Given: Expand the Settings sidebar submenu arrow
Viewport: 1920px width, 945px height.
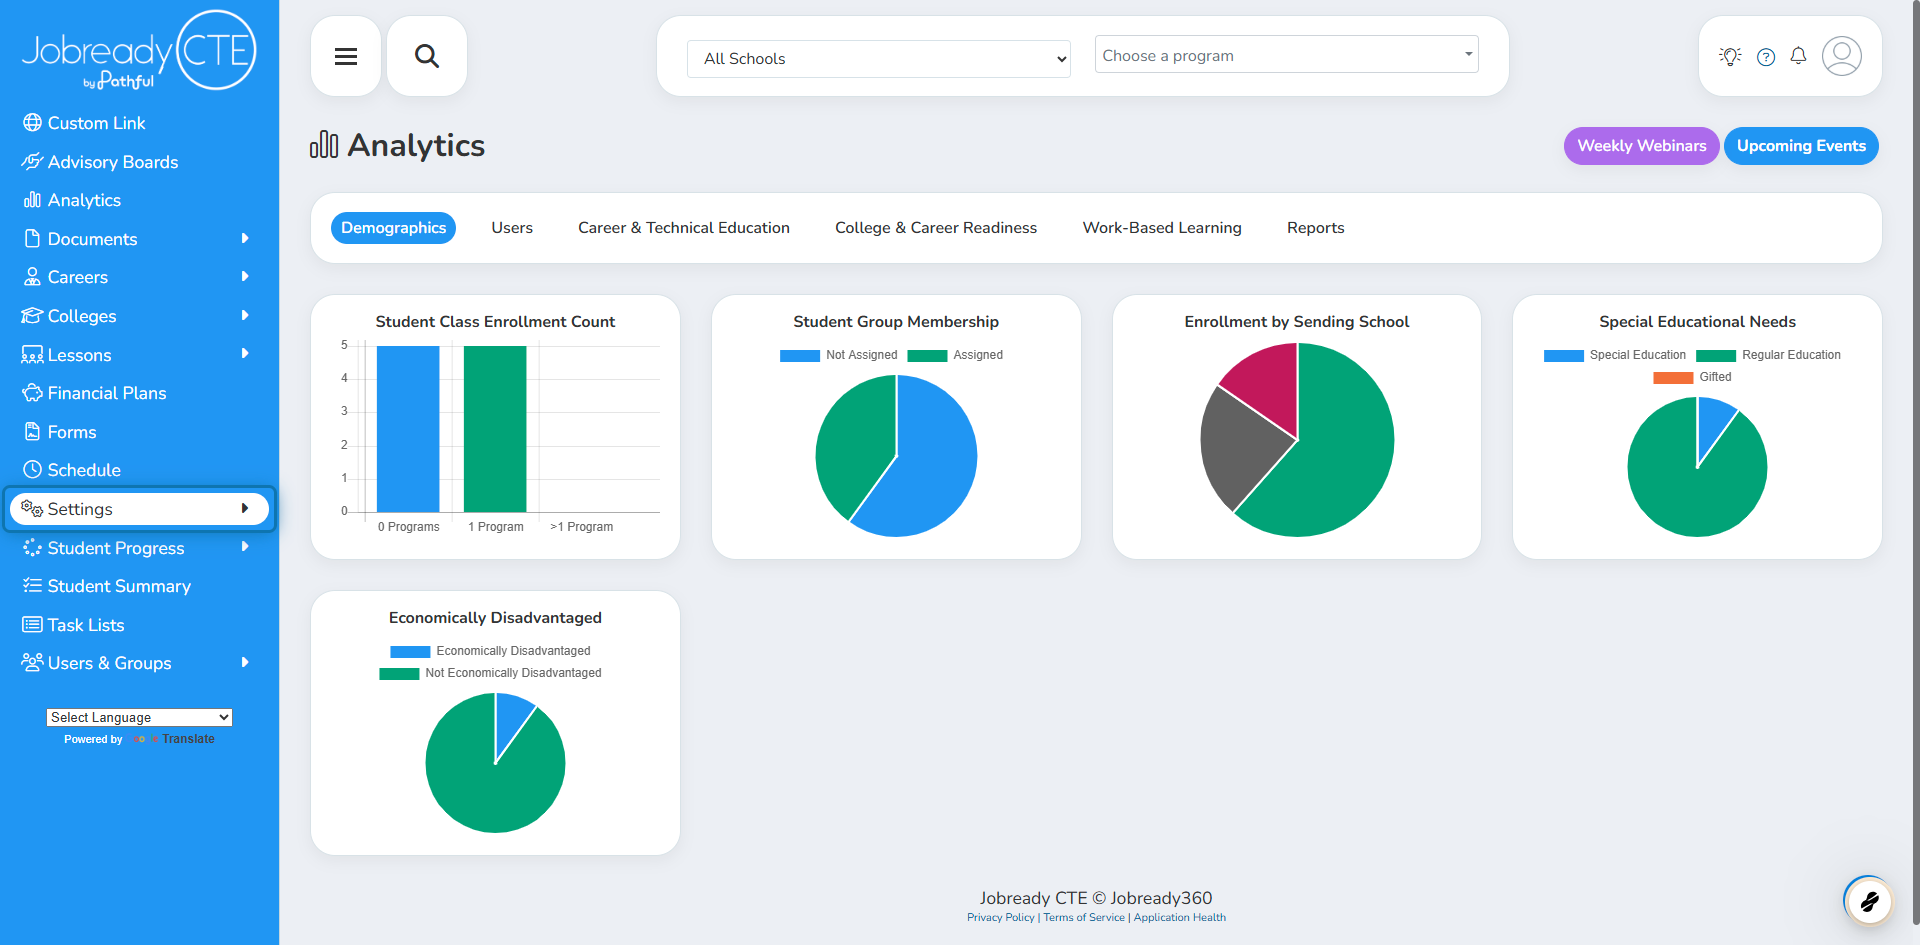Looking at the screenshot, I should [245, 509].
